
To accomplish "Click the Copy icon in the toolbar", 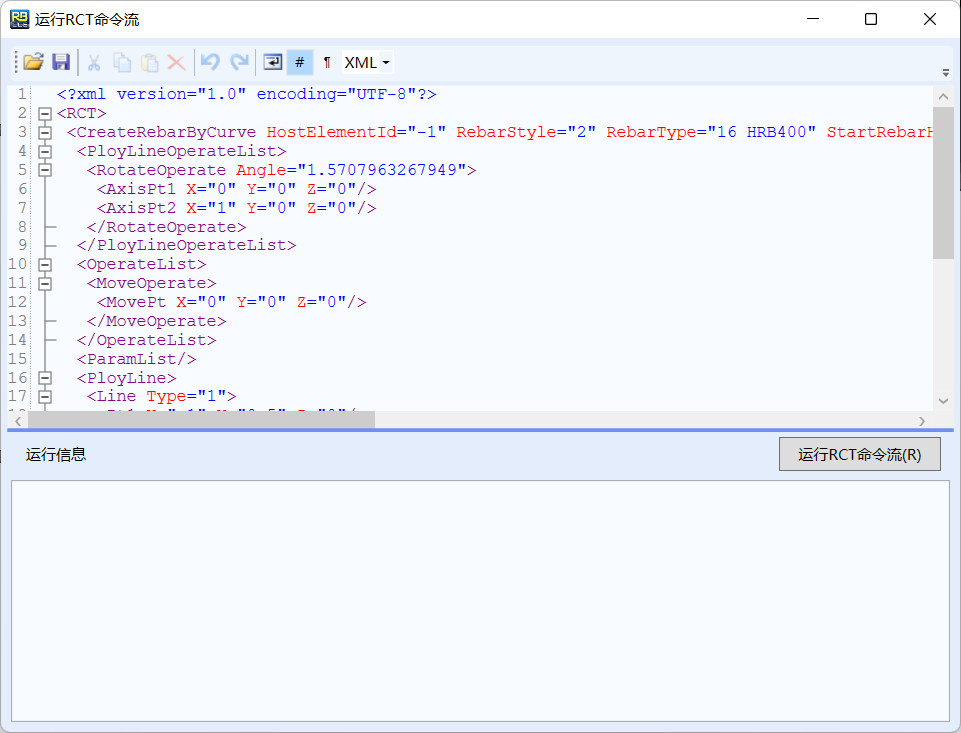I will click(x=122, y=62).
